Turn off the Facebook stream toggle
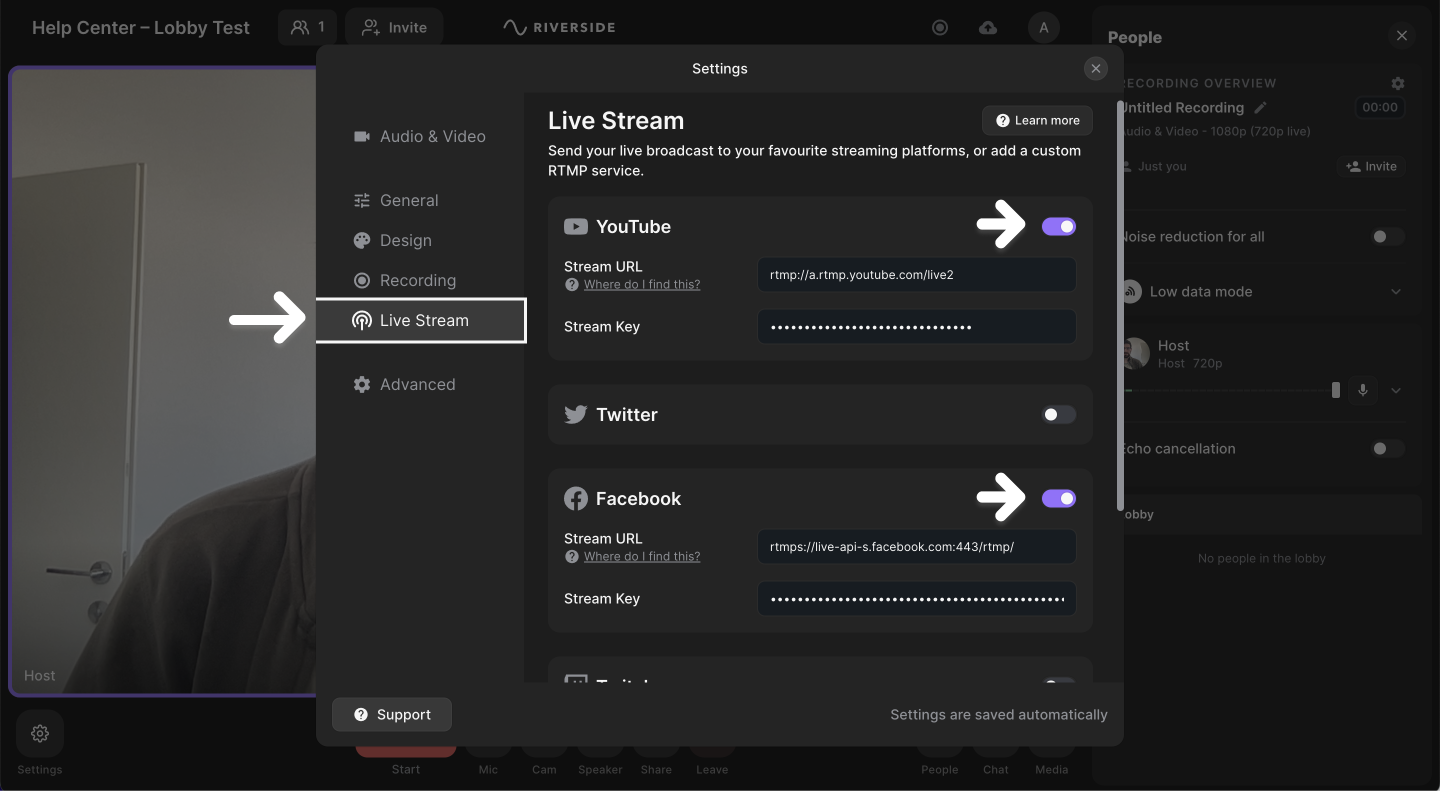Image resolution: width=1440 pixels, height=791 pixels. 1059,499
